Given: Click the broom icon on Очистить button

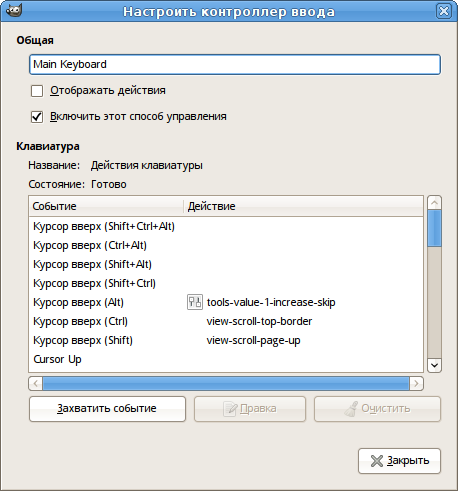Looking at the screenshot, I should click(351, 409).
